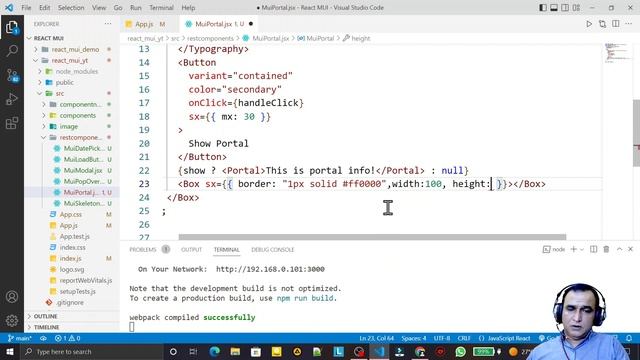
Task: Open the Manage gear icon
Action: click(12, 321)
